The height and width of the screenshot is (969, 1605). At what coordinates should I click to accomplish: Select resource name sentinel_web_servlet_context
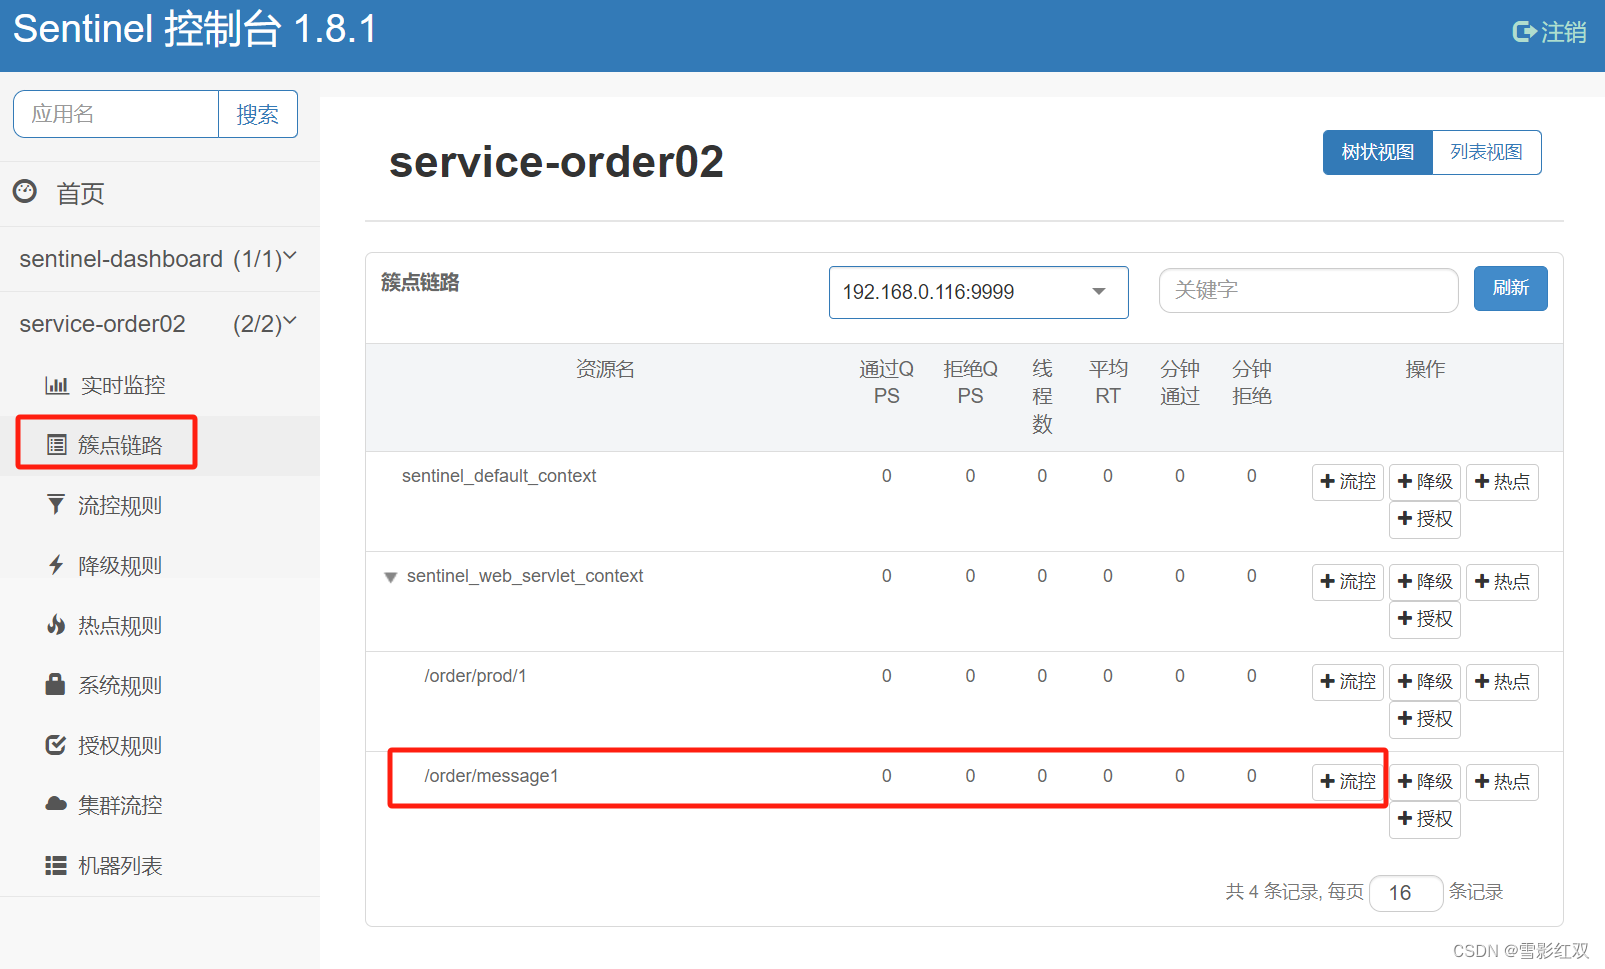[x=525, y=576]
